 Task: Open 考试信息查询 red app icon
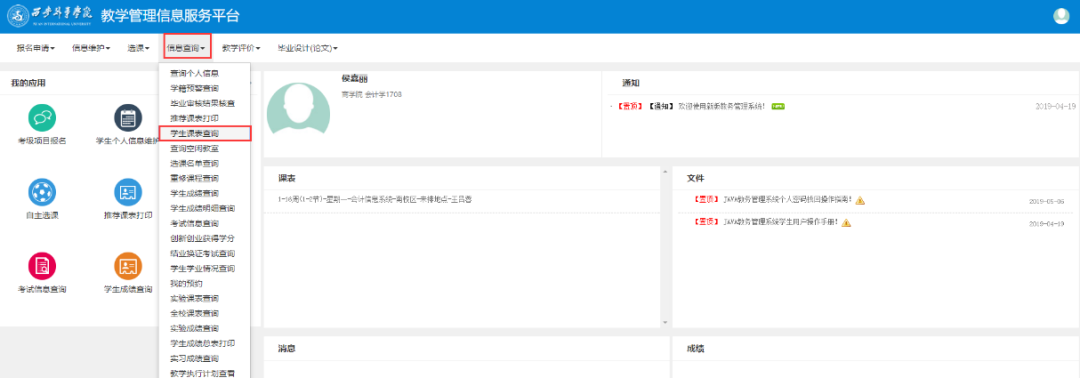pyautogui.click(x=42, y=266)
